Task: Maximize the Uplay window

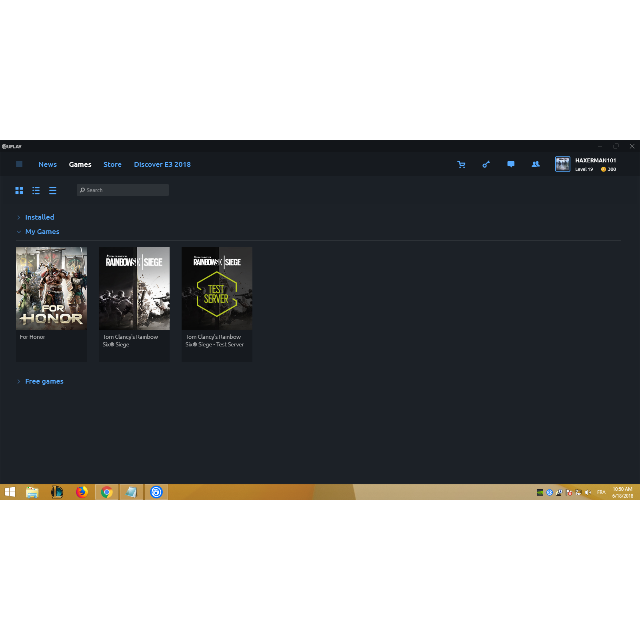Action: (x=616, y=146)
